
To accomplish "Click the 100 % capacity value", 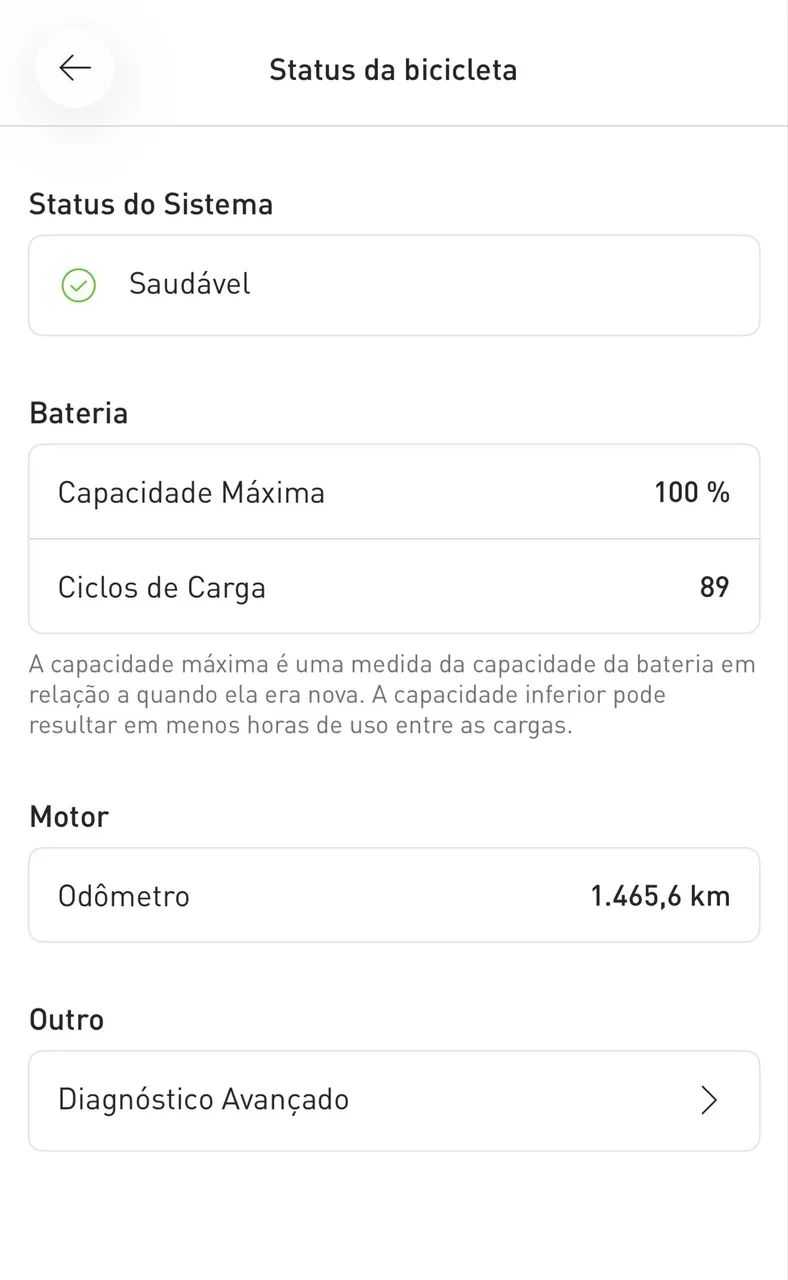I will (x=692, y=492).
